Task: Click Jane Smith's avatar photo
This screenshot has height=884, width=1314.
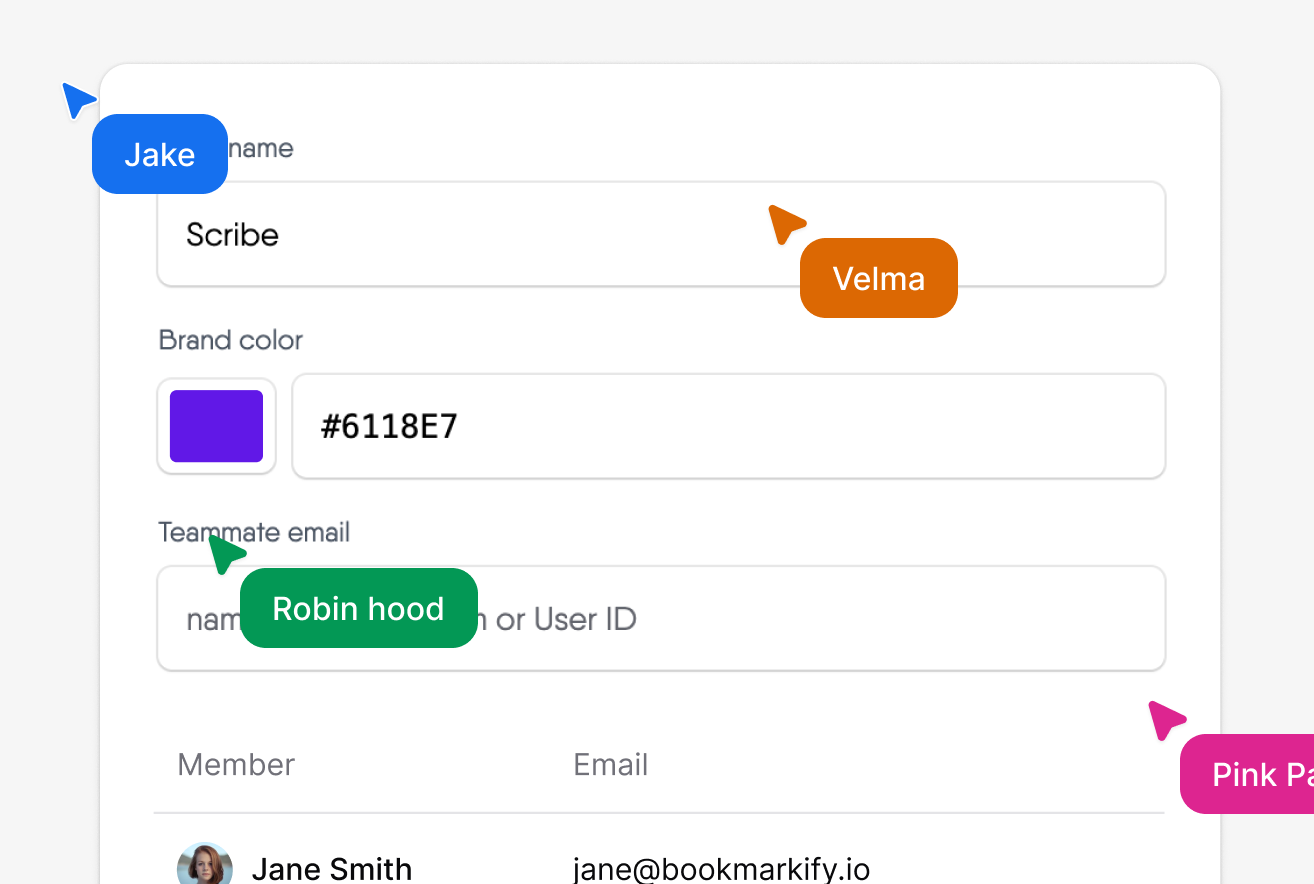Action: 205,866
